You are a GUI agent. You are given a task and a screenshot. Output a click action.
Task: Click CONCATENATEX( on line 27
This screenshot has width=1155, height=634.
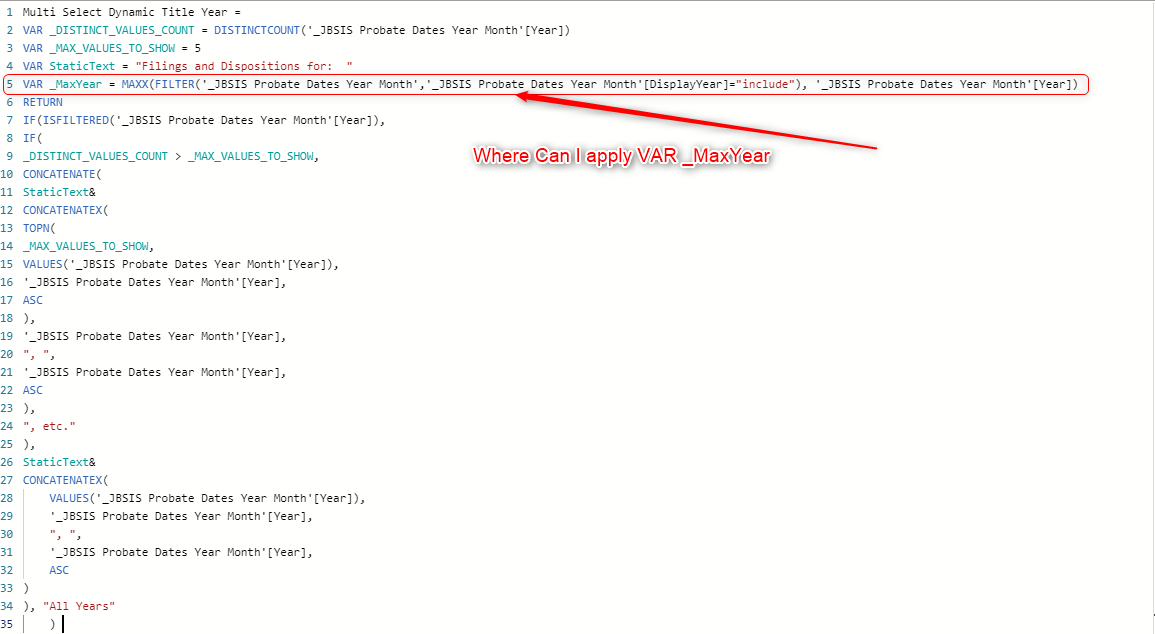[x=66, y=480]
